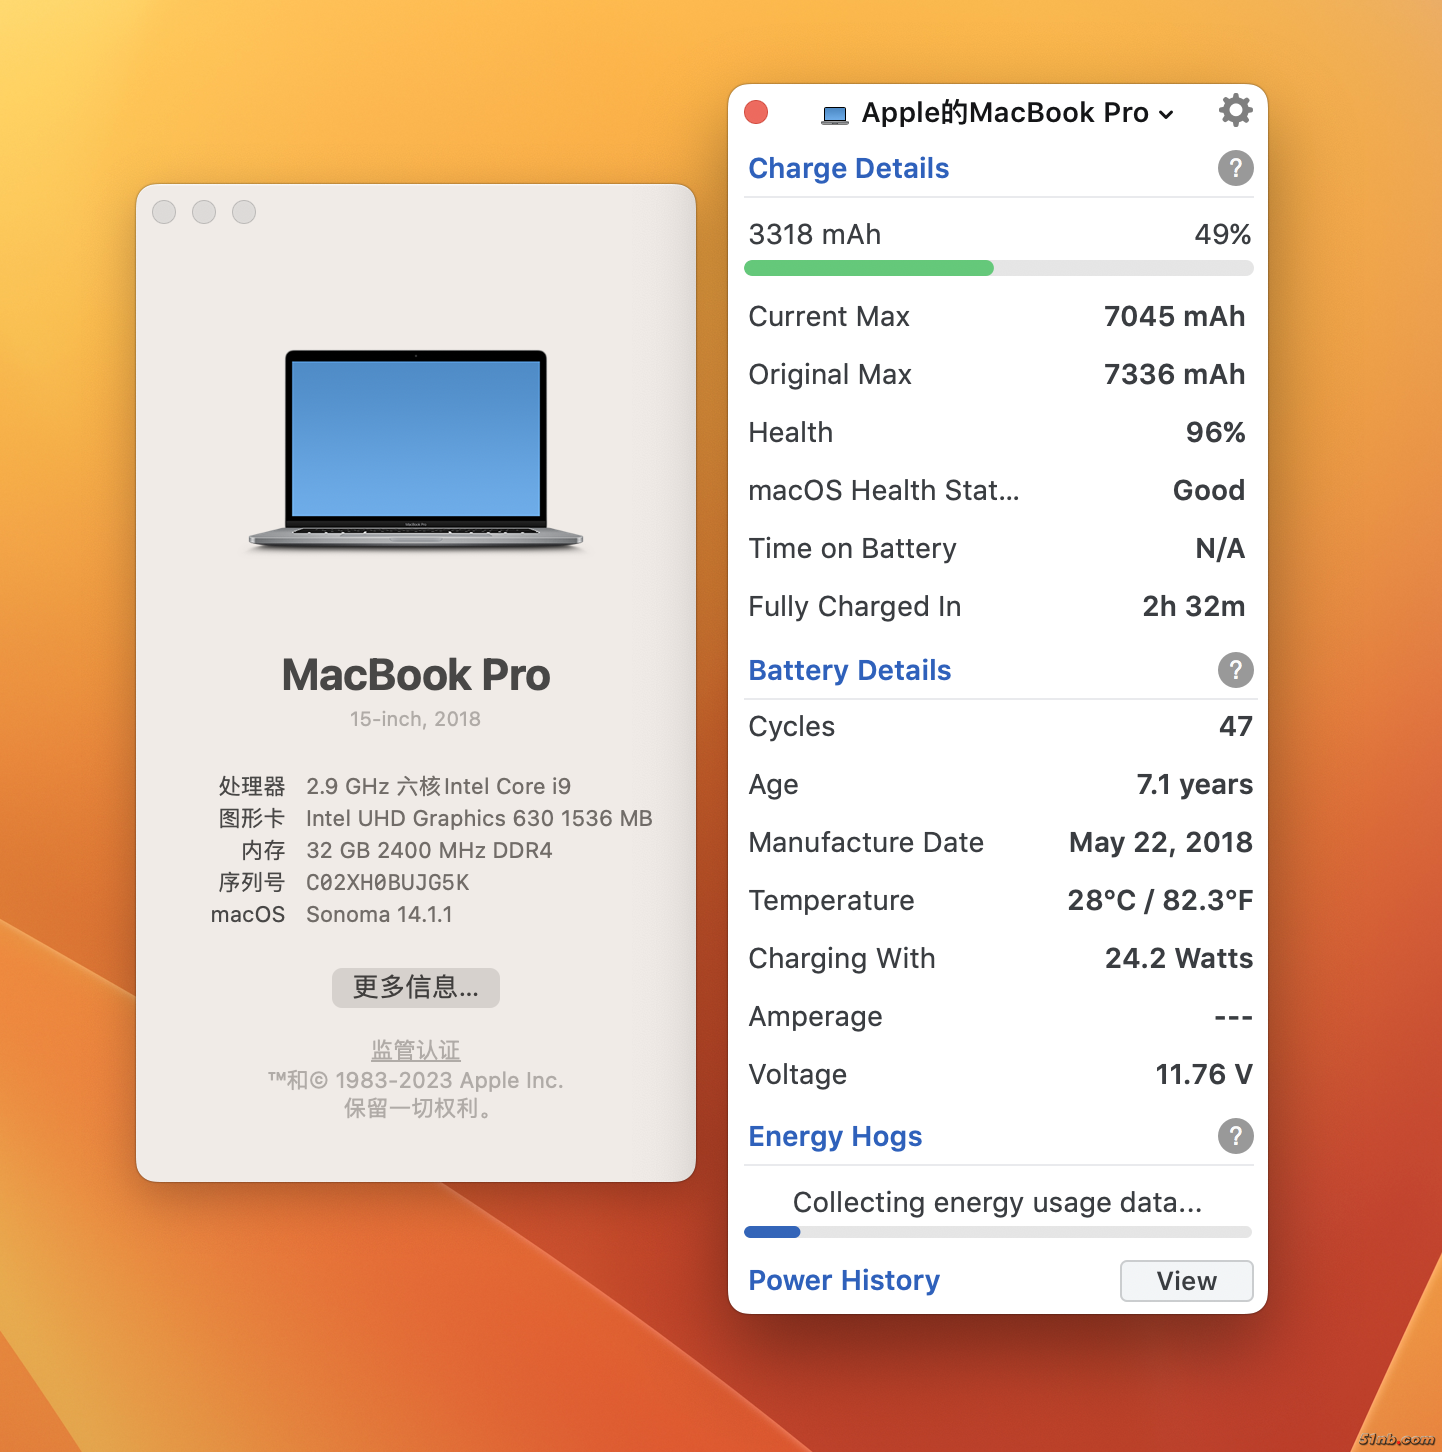Click the Good health status value
Image resolution: width=1442 pixels, height=1452 pixels.
pyautogui.click(x=1209, y=490)
